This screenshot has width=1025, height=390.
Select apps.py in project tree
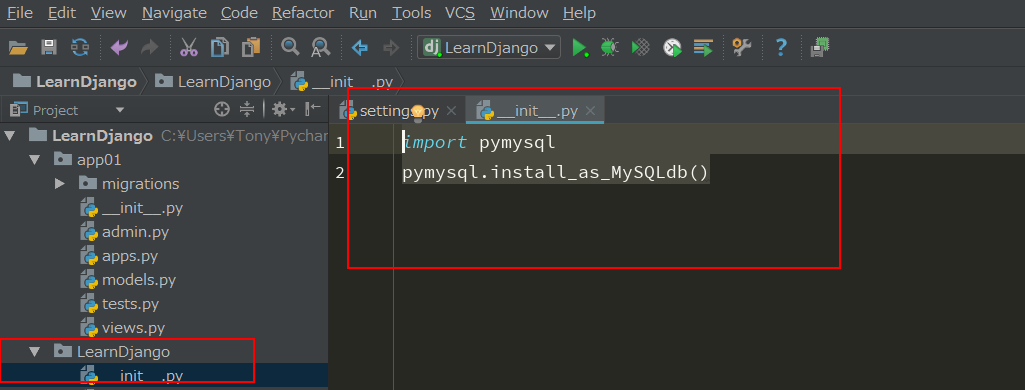click(x=118, y=256)
